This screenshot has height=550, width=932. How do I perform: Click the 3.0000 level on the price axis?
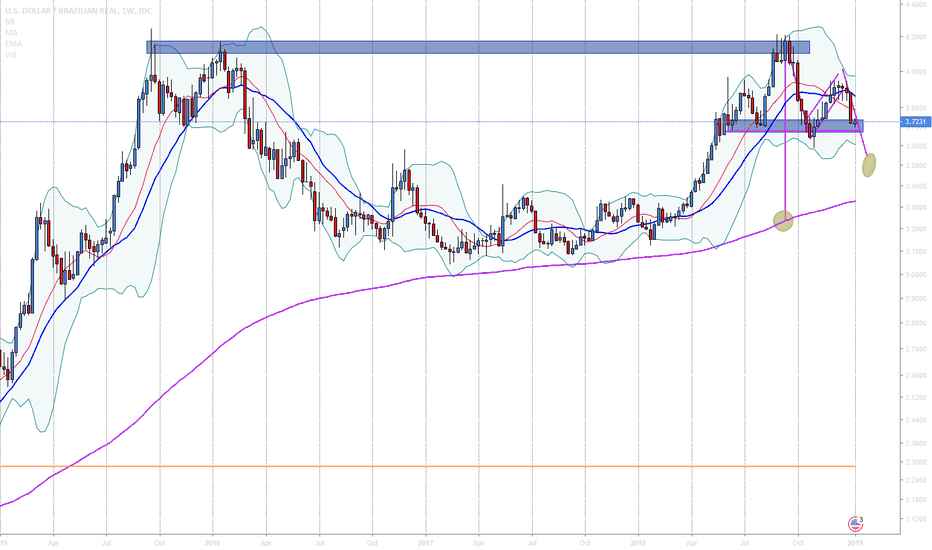click(x=915, y=275)
